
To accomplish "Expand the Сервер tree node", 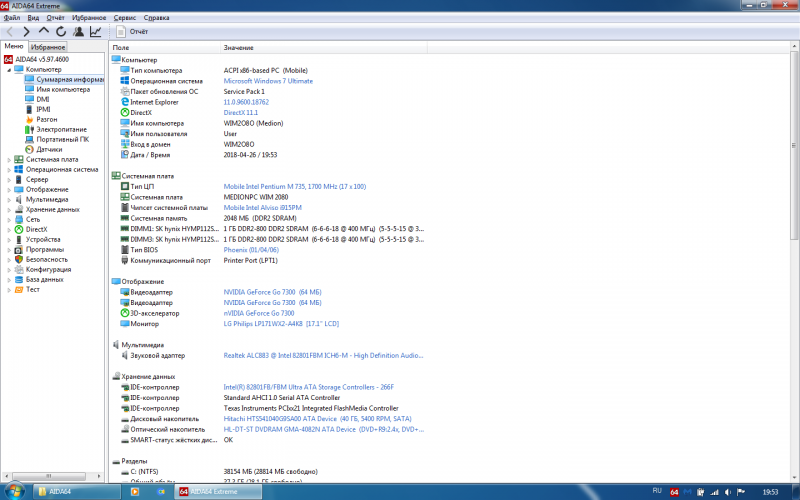I will coord(9,180).
